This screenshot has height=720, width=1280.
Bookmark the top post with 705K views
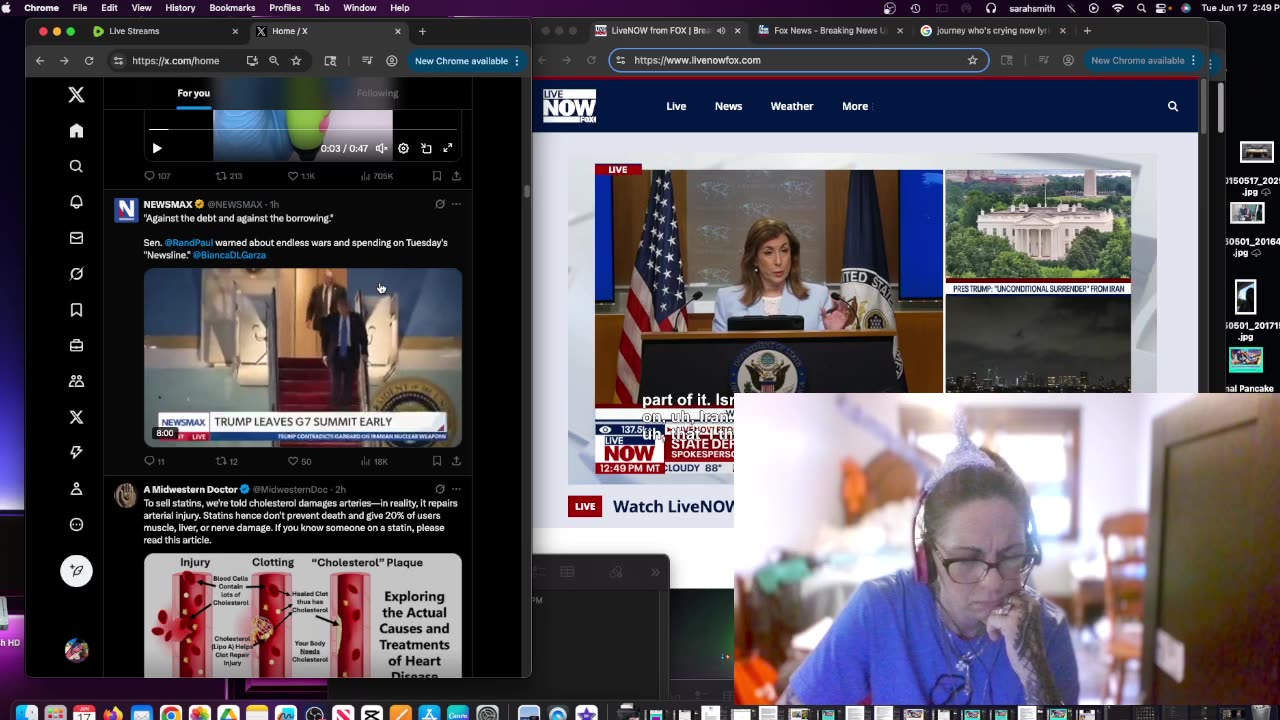pyautogui.click(x=437, y=176)
